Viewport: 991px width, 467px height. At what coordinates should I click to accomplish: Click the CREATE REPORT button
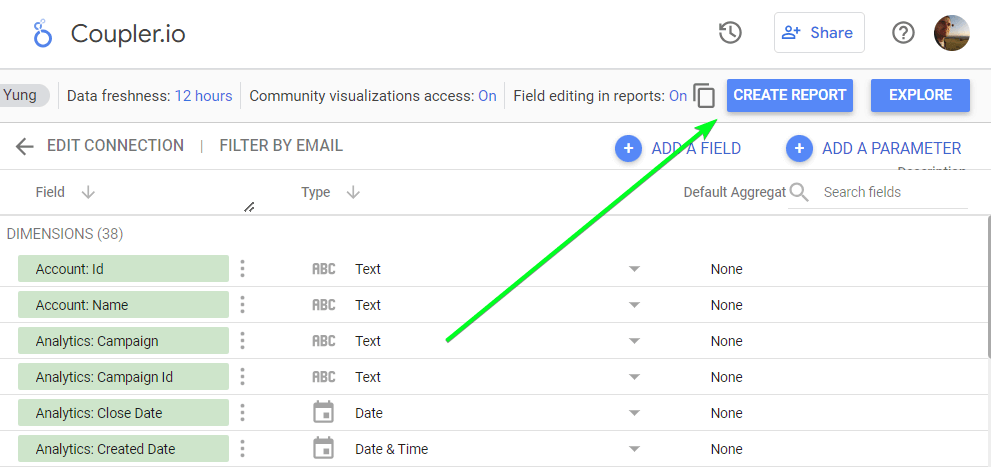[789, 95]
